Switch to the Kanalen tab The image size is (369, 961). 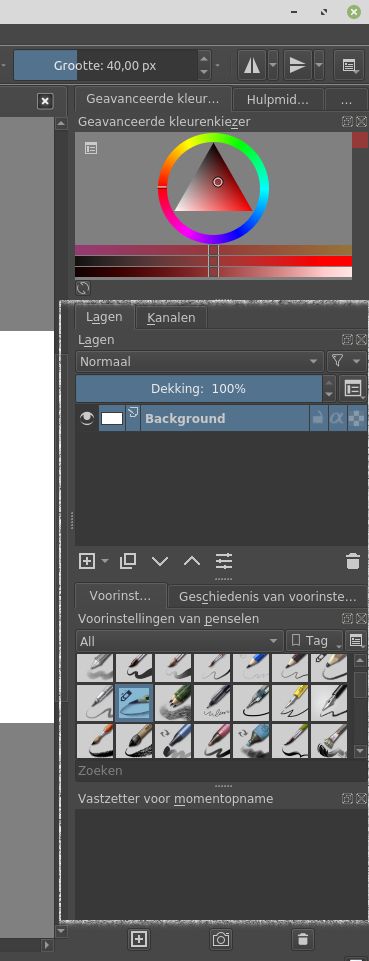pos(171,317)
